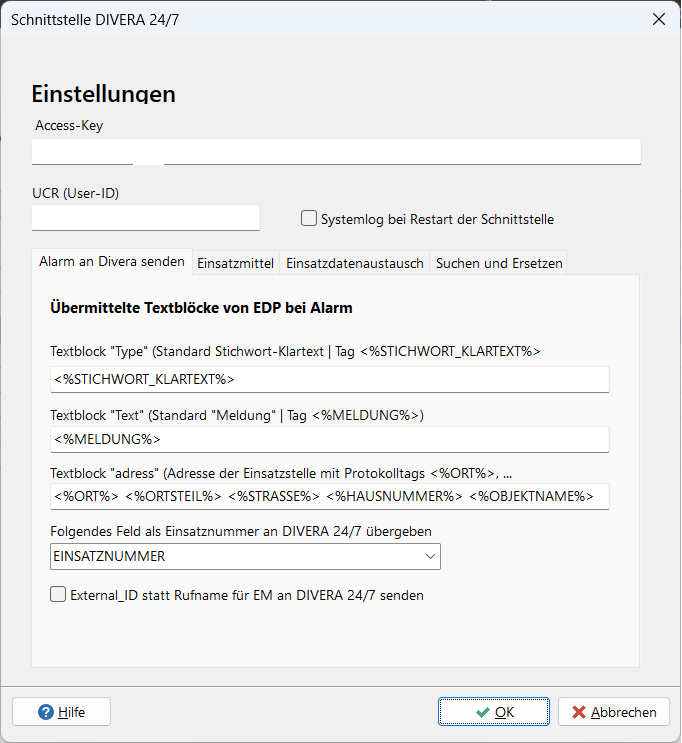Click heading Übermittelte Textblöcke von EDP bei Alarm
The image size is (682, 743).
(x=201, y=308)
